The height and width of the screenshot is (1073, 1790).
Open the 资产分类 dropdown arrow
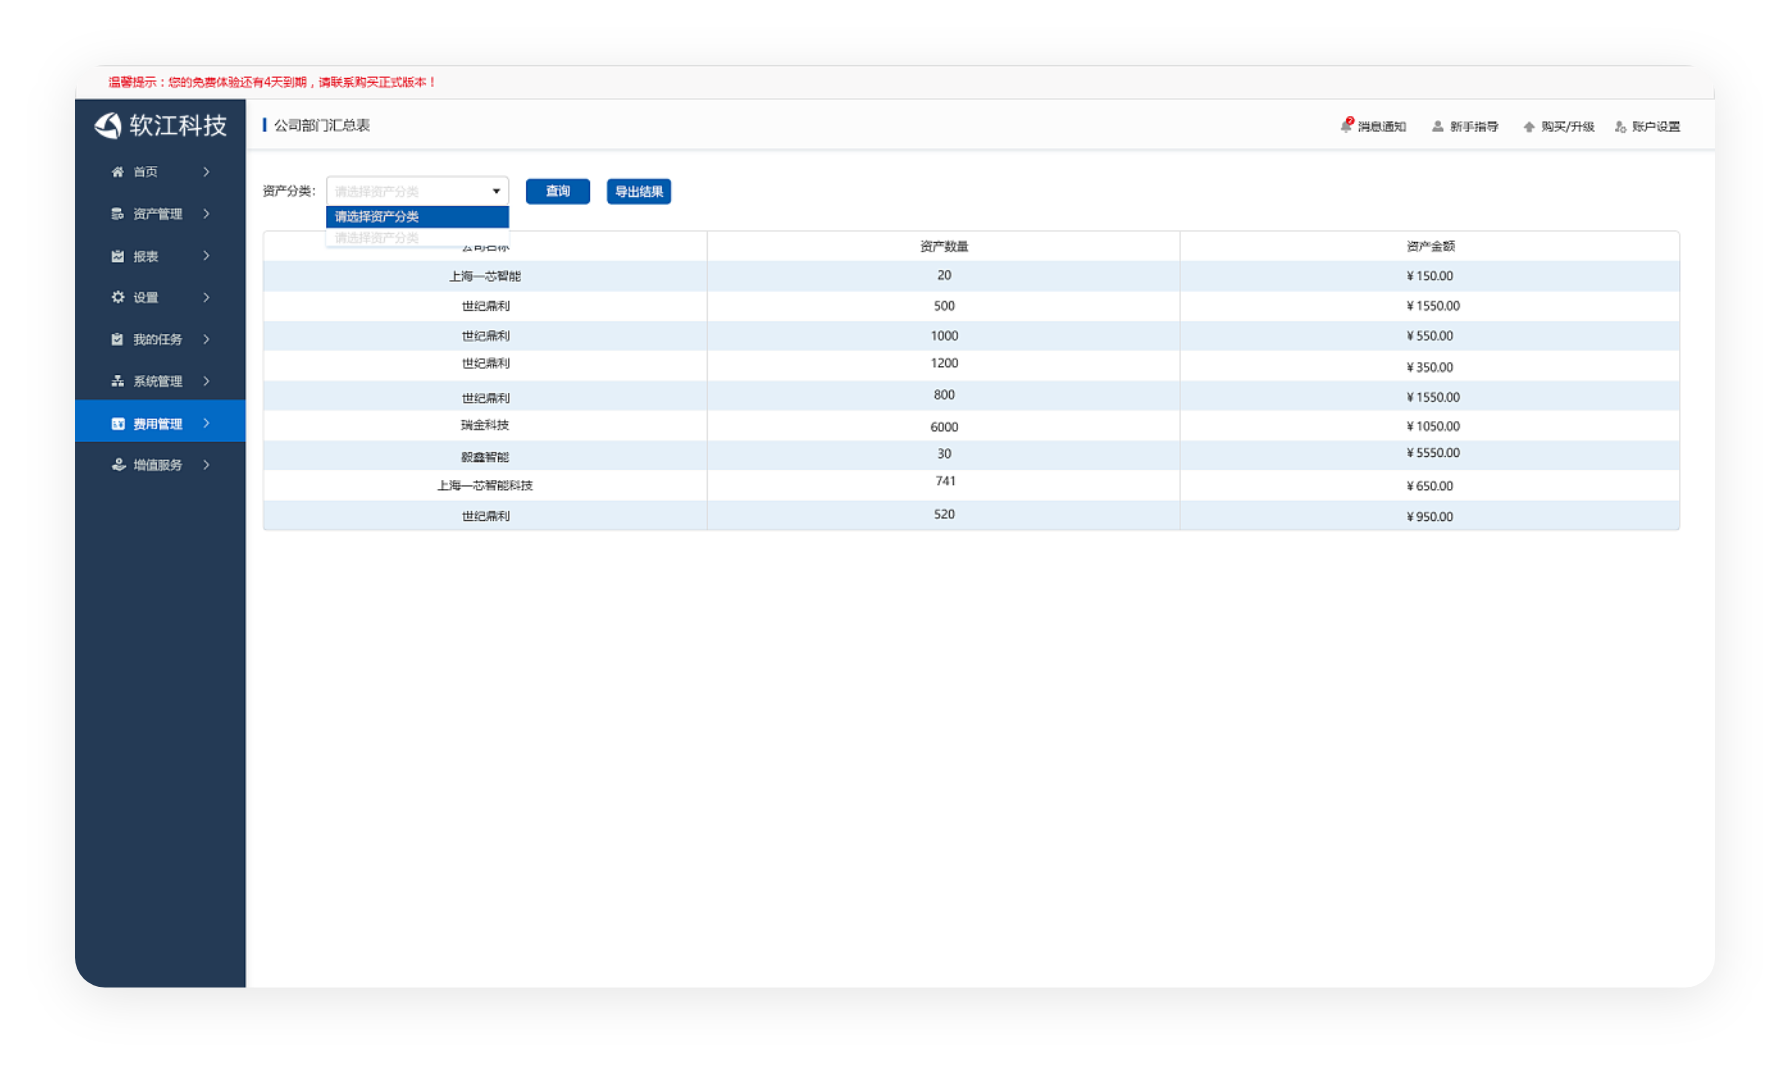point(496,191)
